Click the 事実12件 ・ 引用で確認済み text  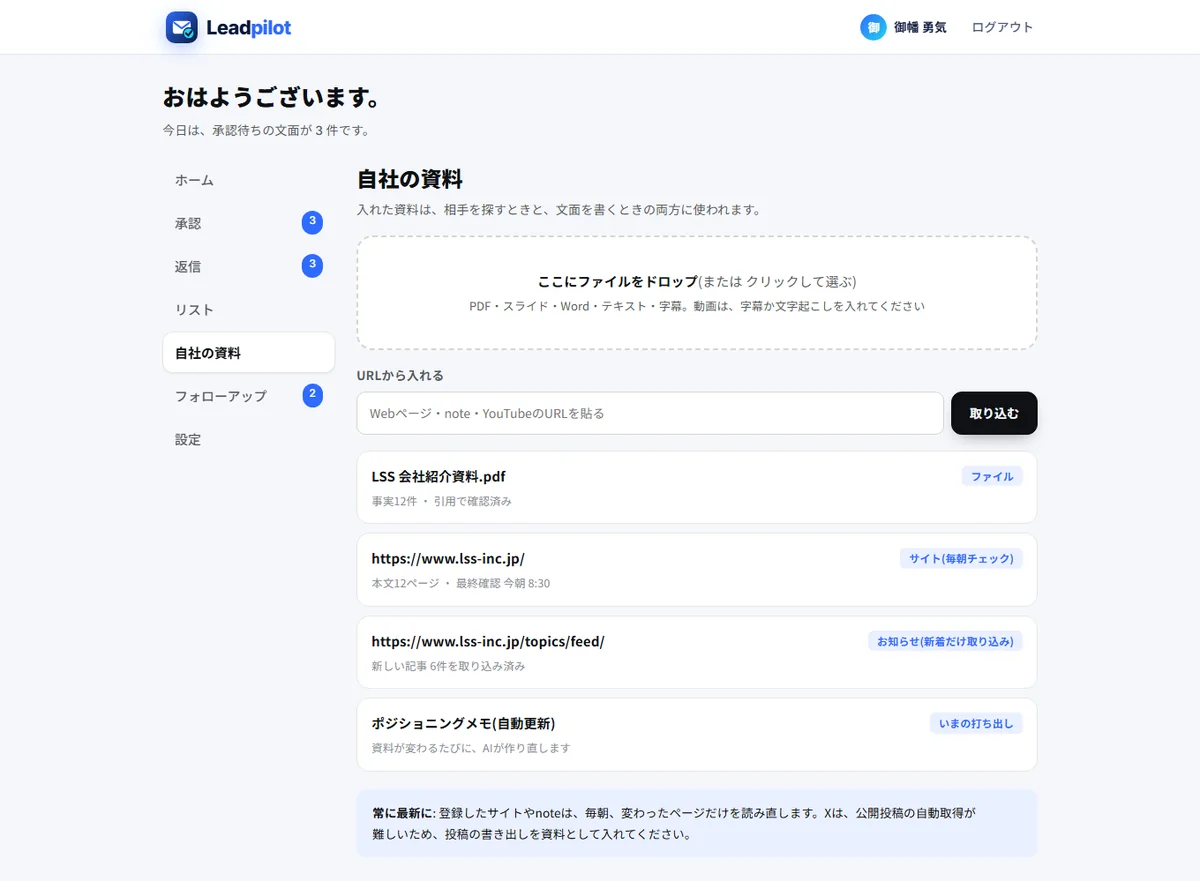[441, 501]
